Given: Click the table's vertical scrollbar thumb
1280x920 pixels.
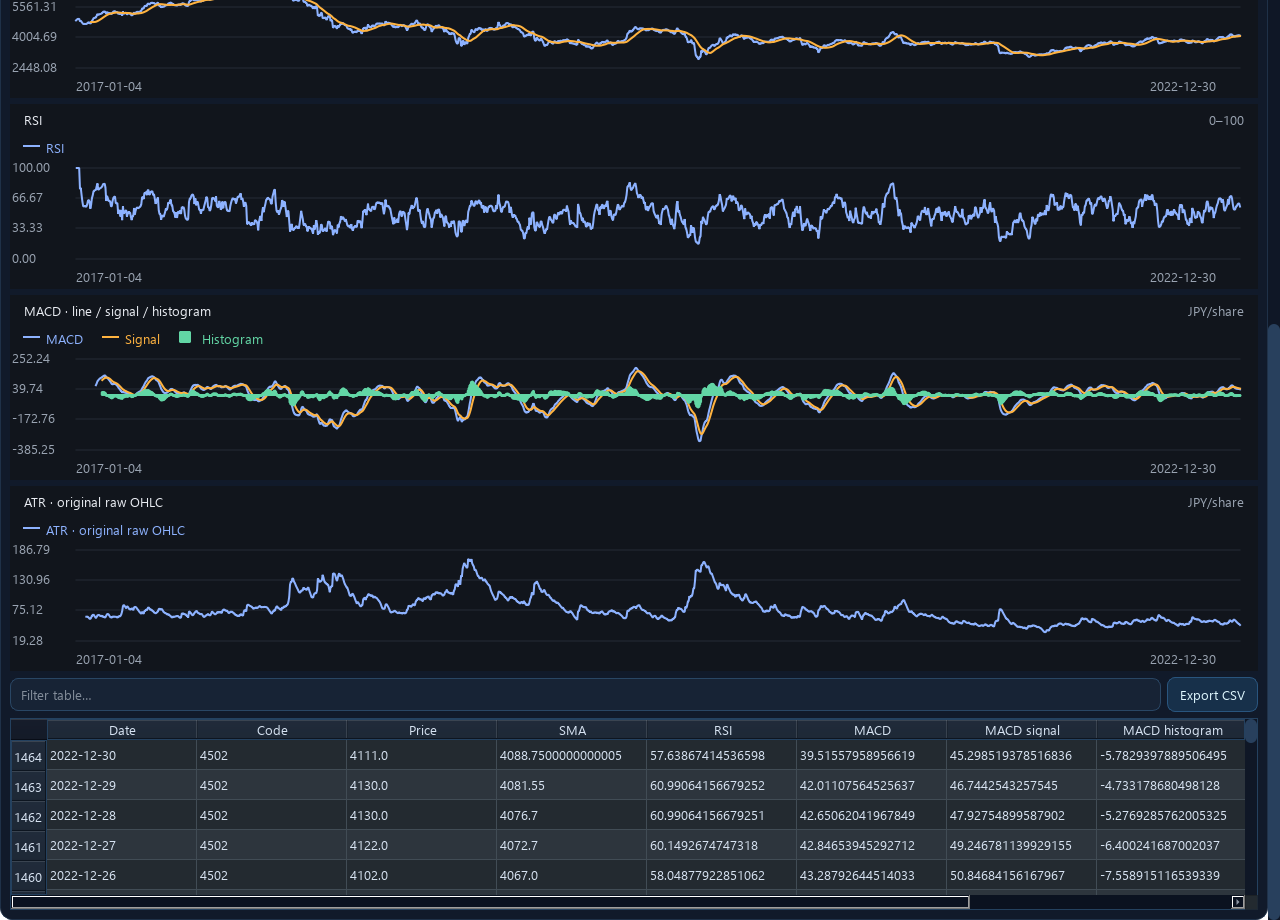Looking at the screenshot, I should click(x=1251, y=731).
